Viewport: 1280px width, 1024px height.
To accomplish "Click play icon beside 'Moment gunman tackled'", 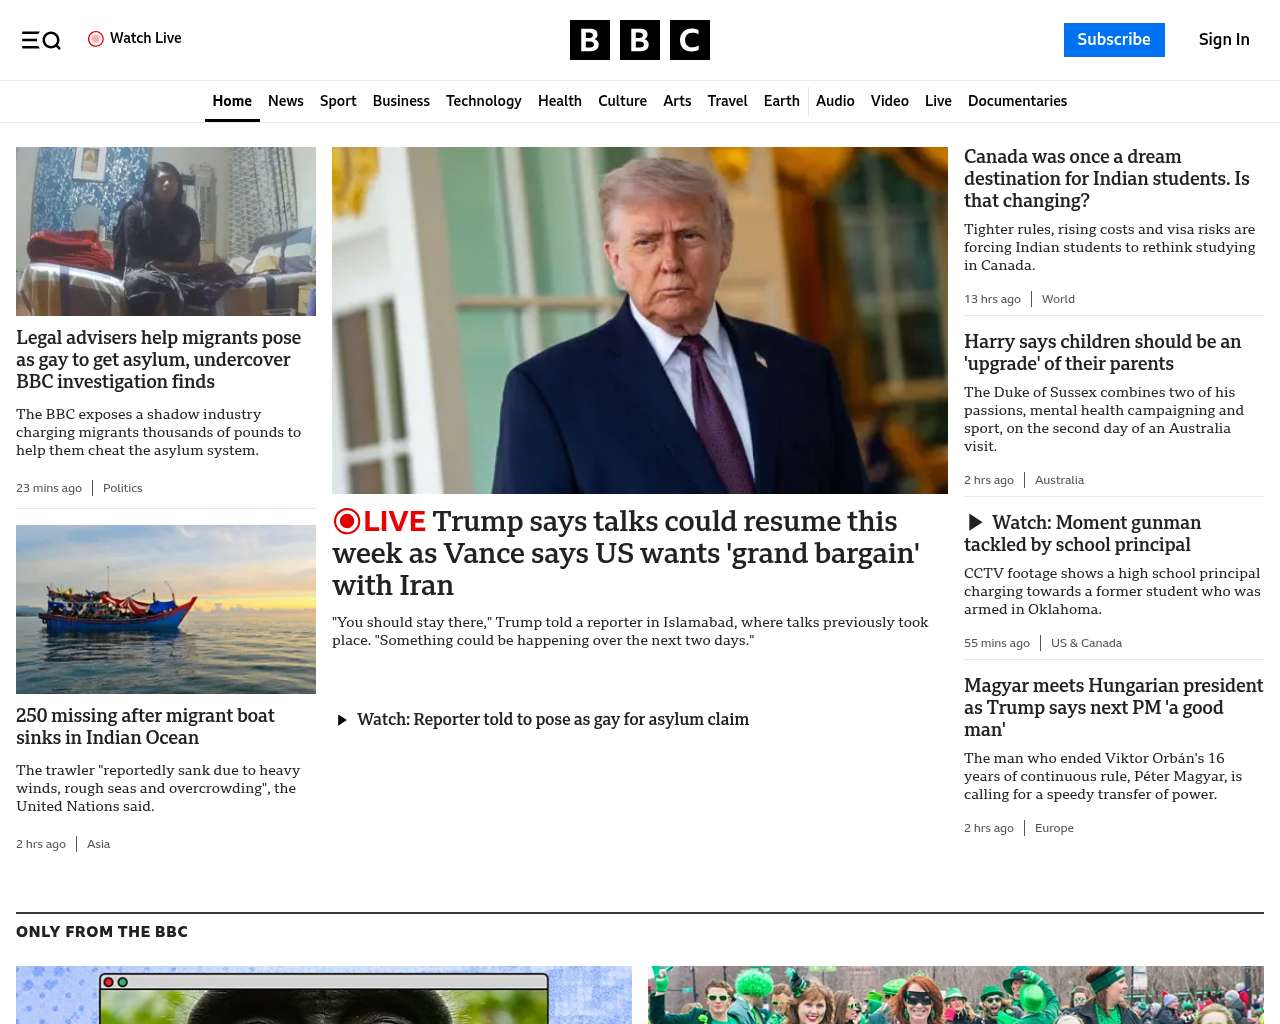I will (x=975, y=522).
